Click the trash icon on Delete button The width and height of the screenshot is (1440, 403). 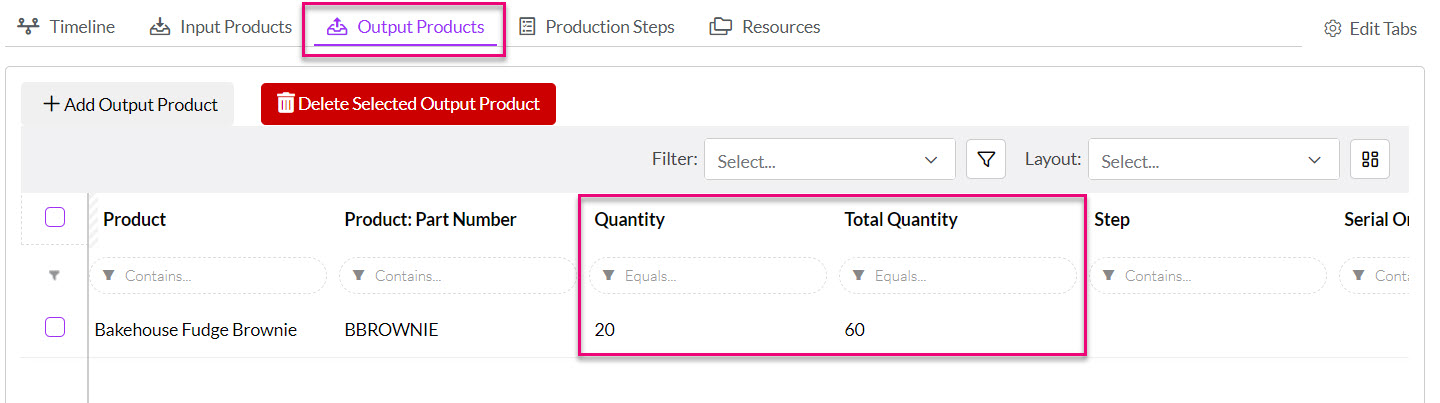286,103
